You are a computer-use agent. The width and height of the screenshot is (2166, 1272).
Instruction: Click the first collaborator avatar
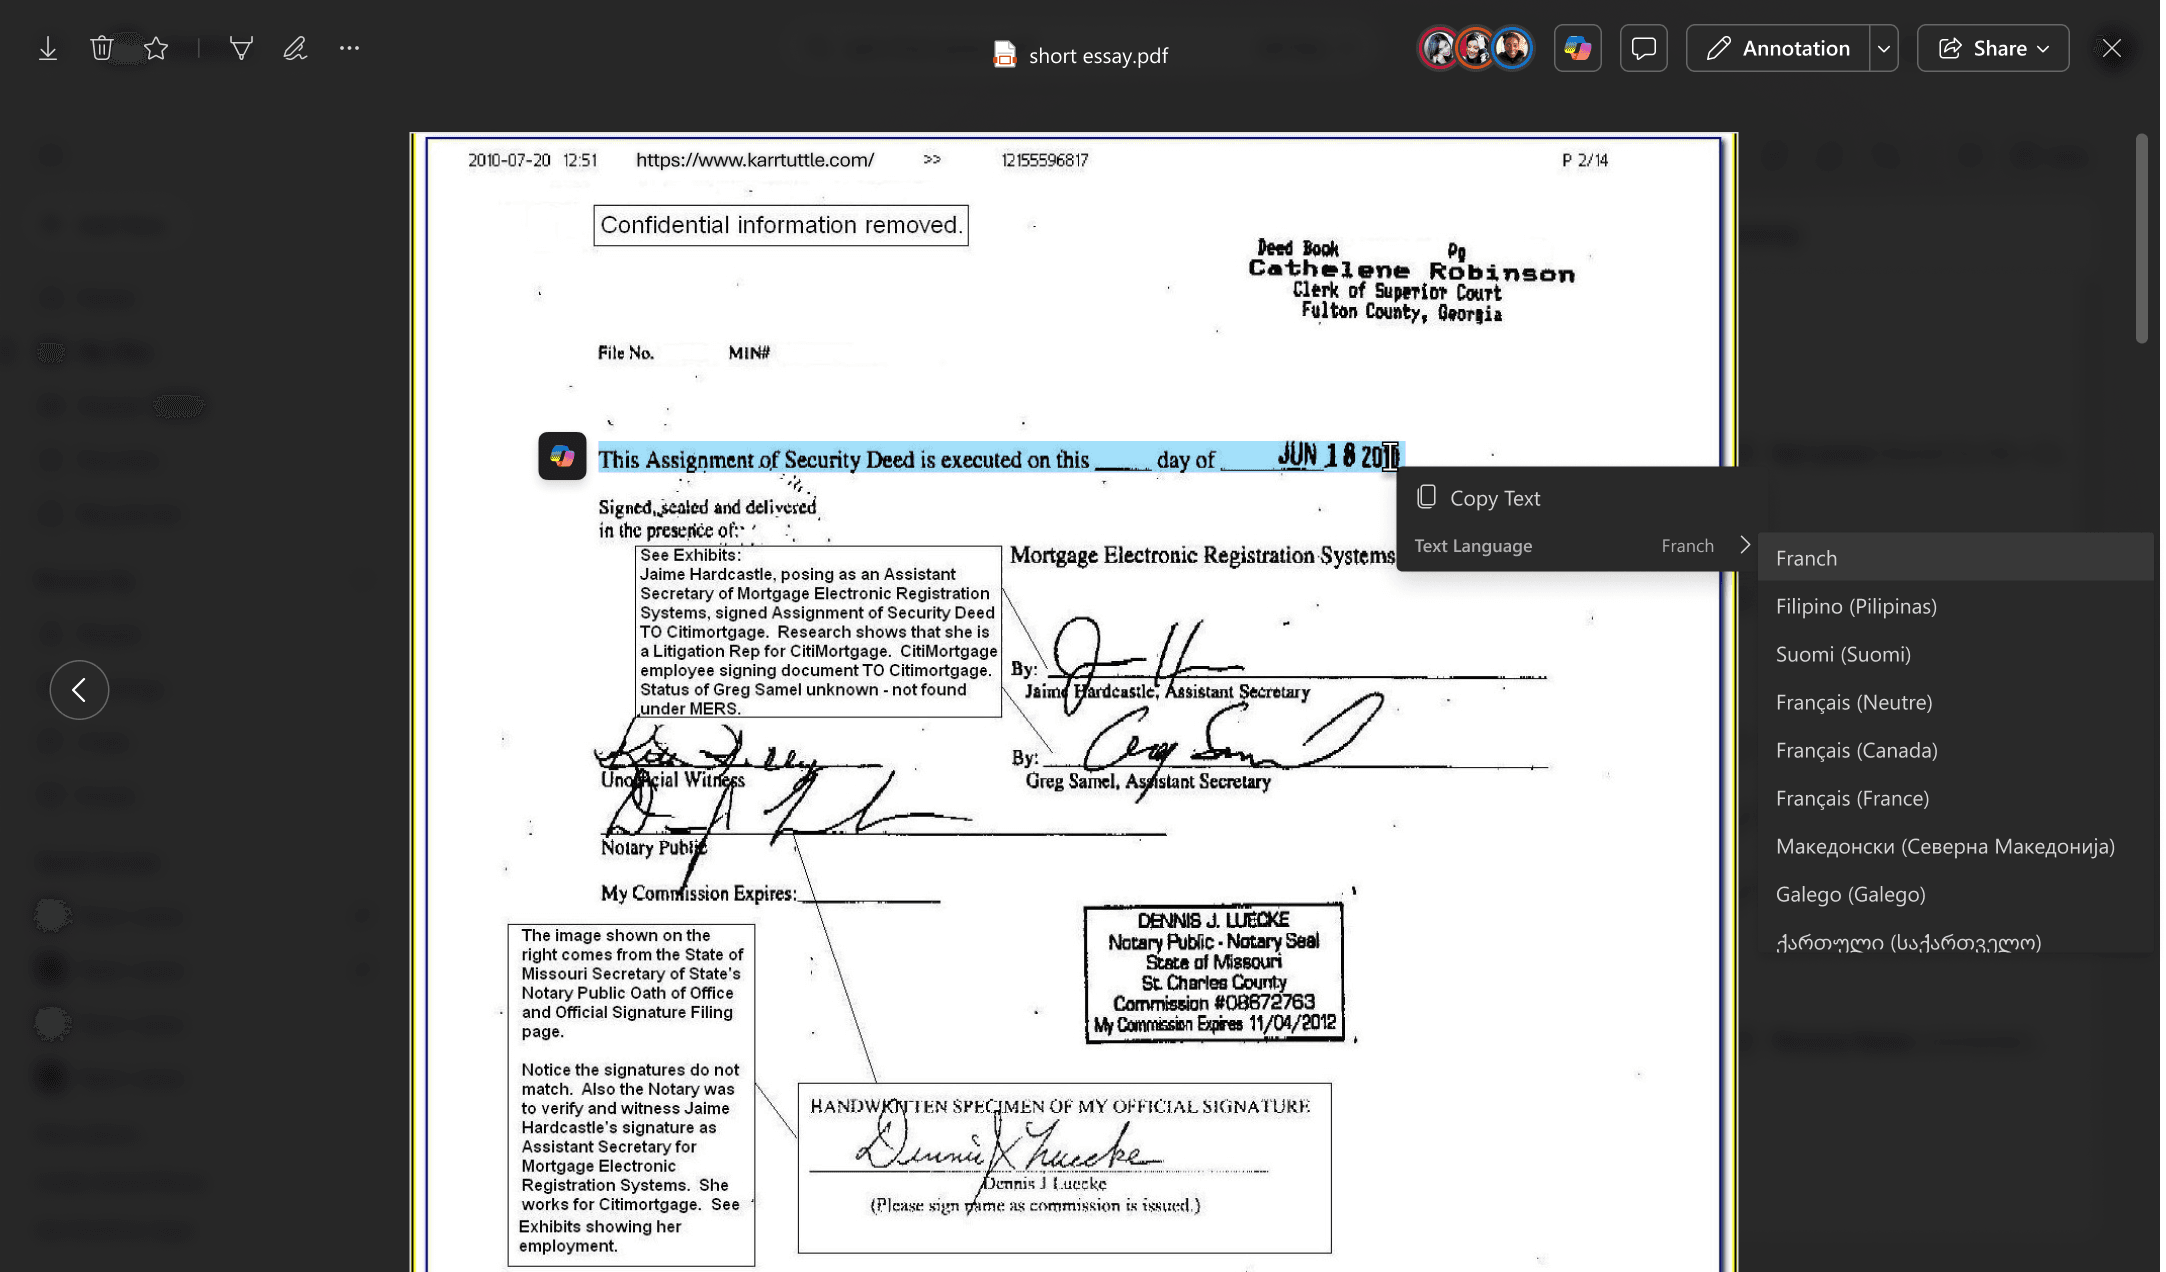coord(1439,48)
